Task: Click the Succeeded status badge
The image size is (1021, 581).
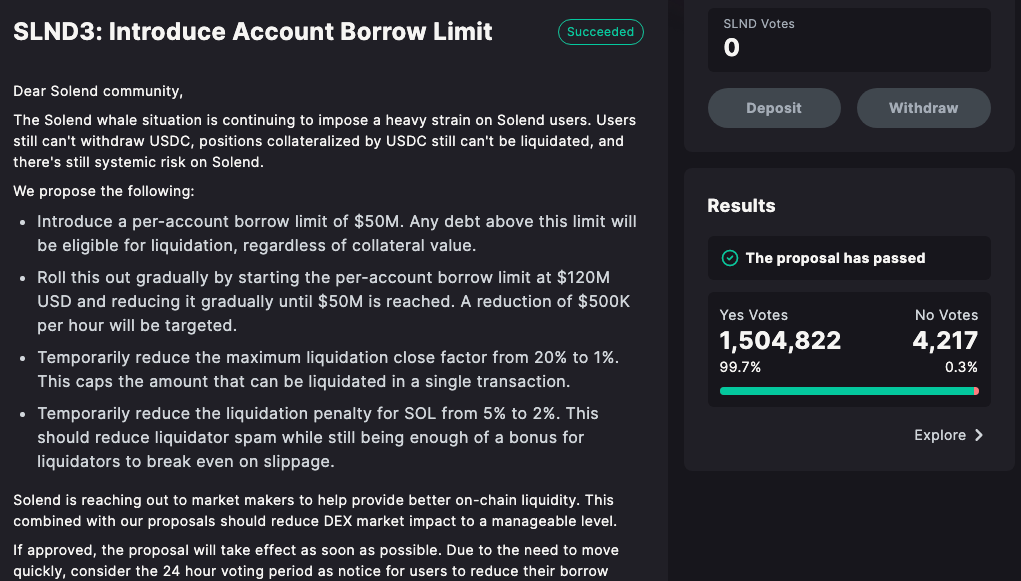Action: (600, 32)
